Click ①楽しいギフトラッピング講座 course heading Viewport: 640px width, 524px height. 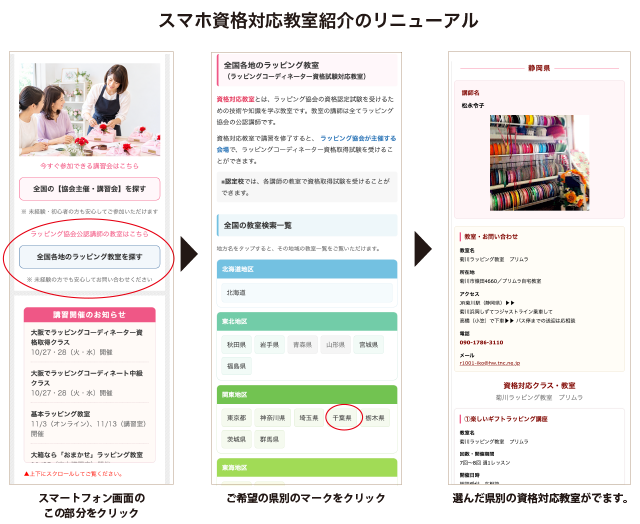(506, 419)
